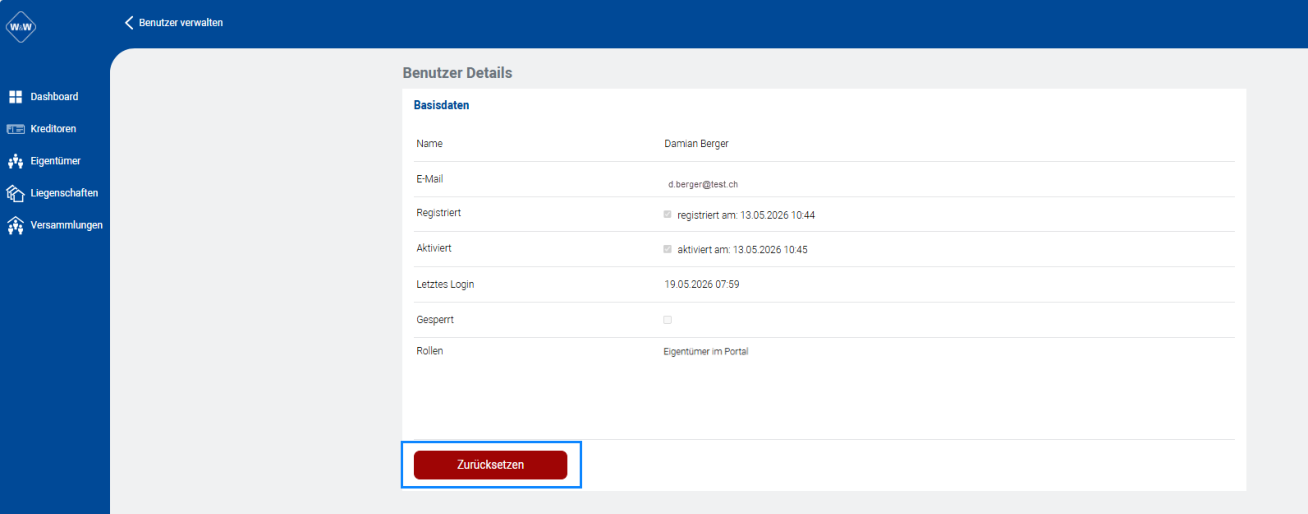Click the Benutzer Details page title
1308x514 pixels.
(x=457, y=73)
